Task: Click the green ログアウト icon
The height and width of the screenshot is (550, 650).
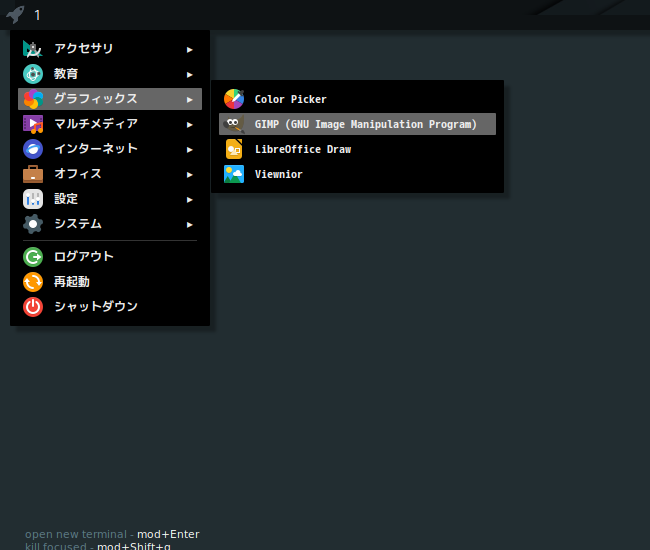Action: click(x=33, y=257)
